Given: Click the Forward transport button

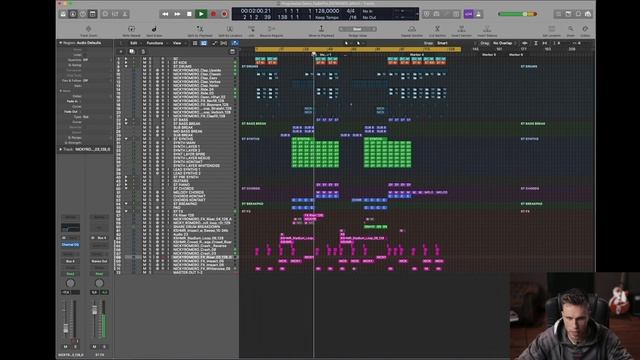Looking at the screenshot, I should pos(177,14).
